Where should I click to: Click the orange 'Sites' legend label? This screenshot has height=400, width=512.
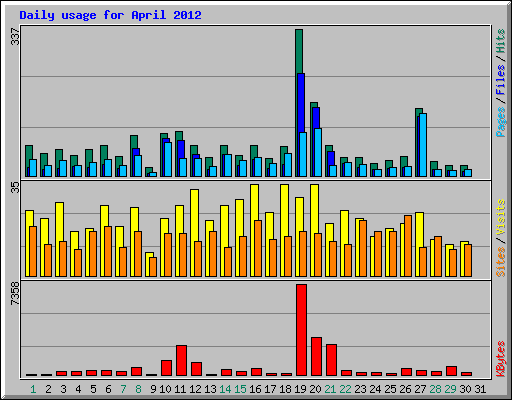501,262
